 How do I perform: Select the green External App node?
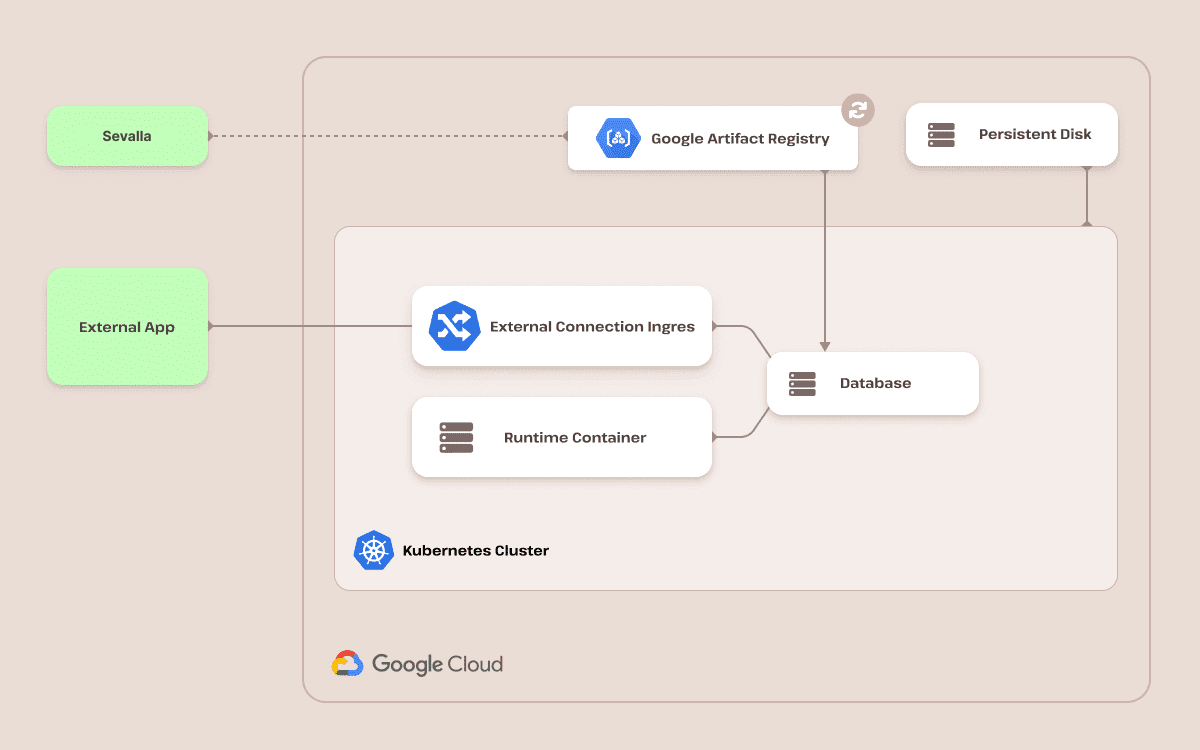(x=127, y=327)
